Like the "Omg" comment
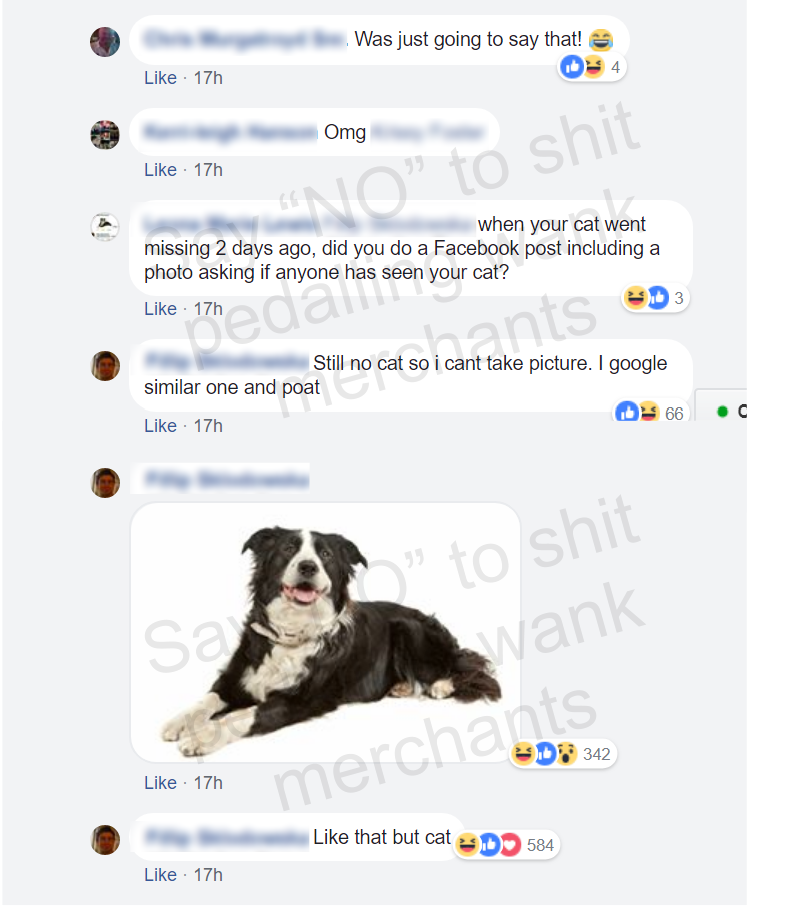 (160, 170)
